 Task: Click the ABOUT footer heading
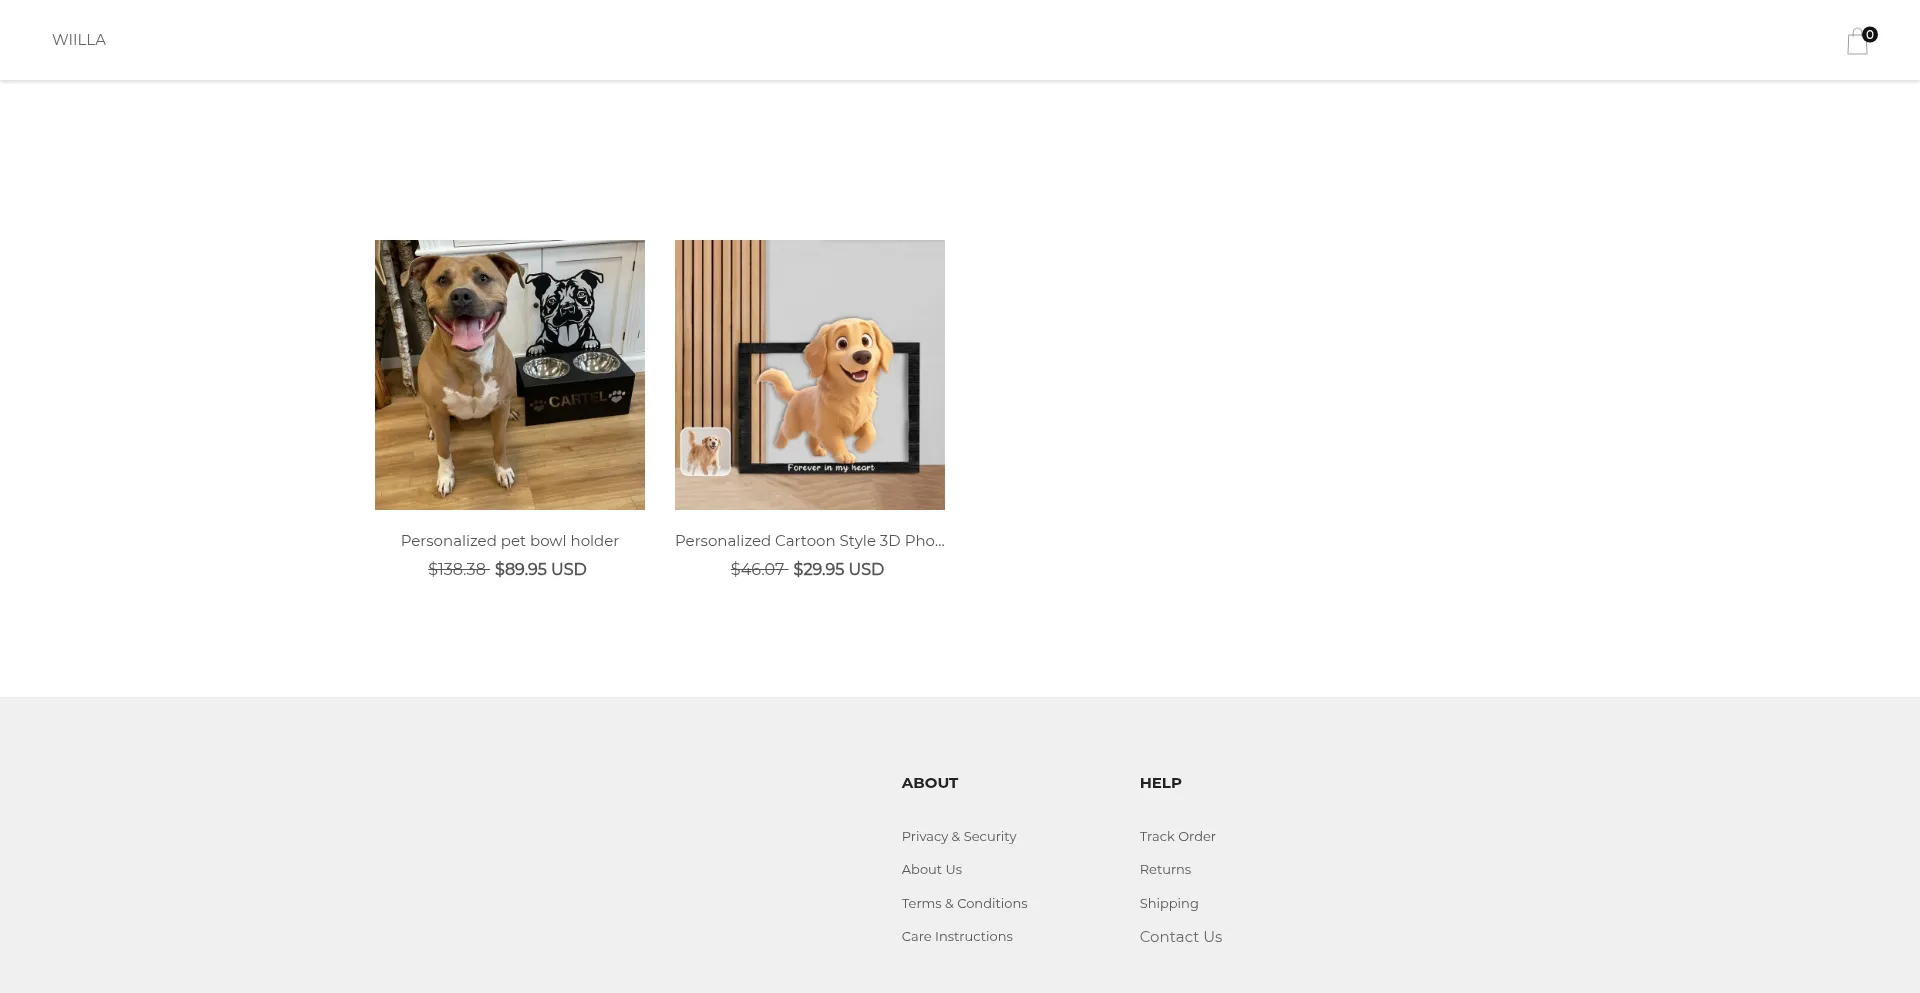point(929,783)
